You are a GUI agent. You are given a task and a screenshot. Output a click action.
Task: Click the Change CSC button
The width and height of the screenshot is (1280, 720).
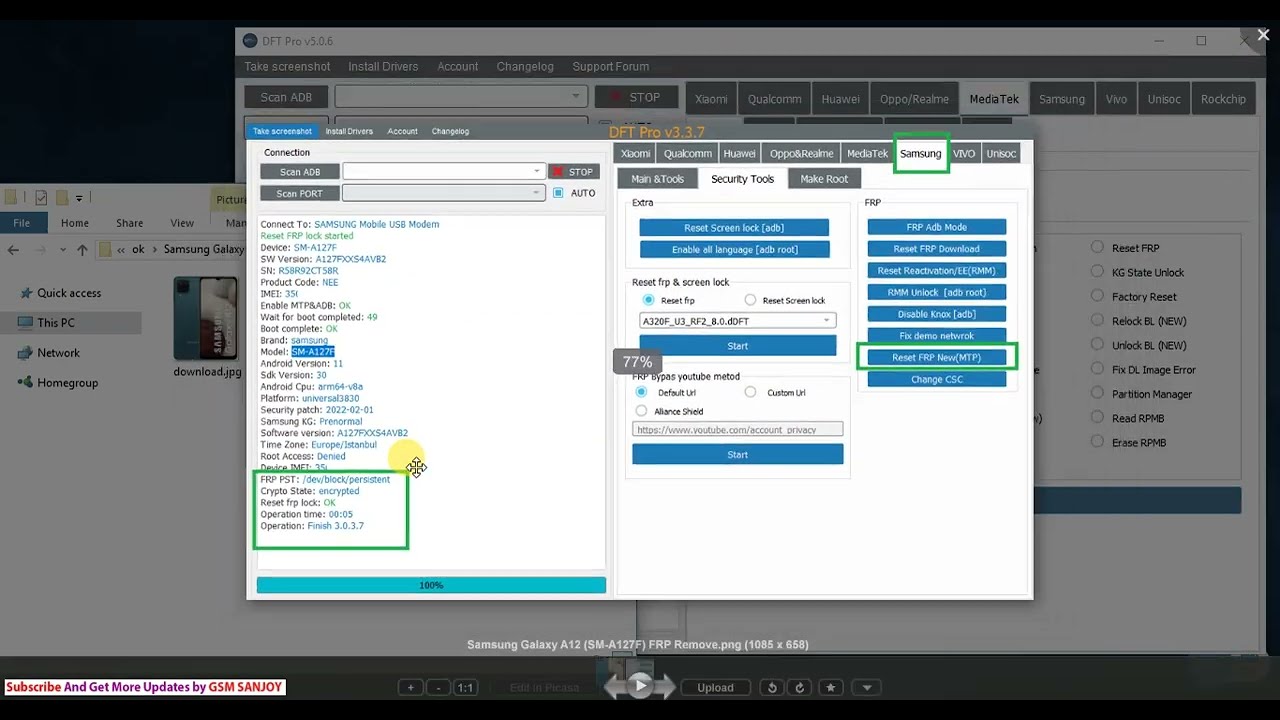937,379
